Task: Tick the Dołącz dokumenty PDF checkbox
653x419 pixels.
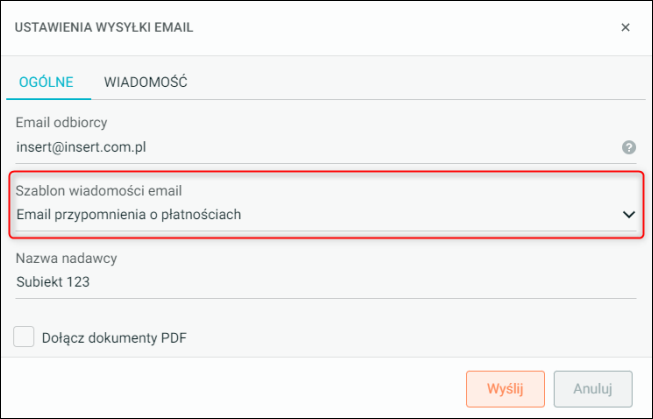Action: [x=25, y=337]
